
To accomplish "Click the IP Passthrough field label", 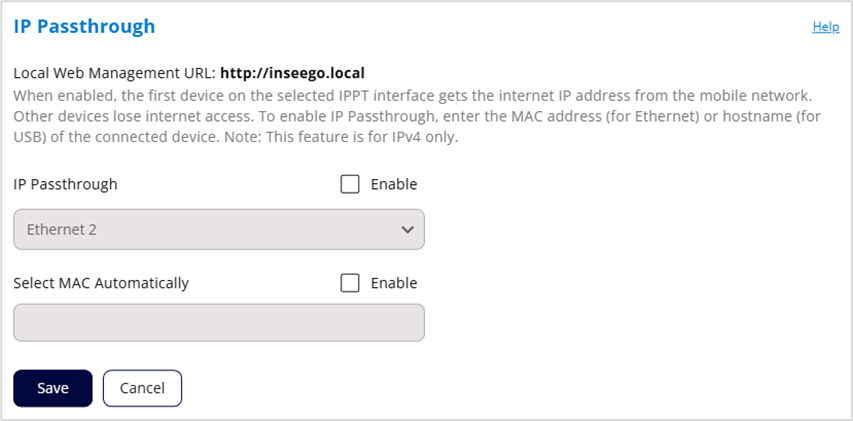I will click(65, 184).
